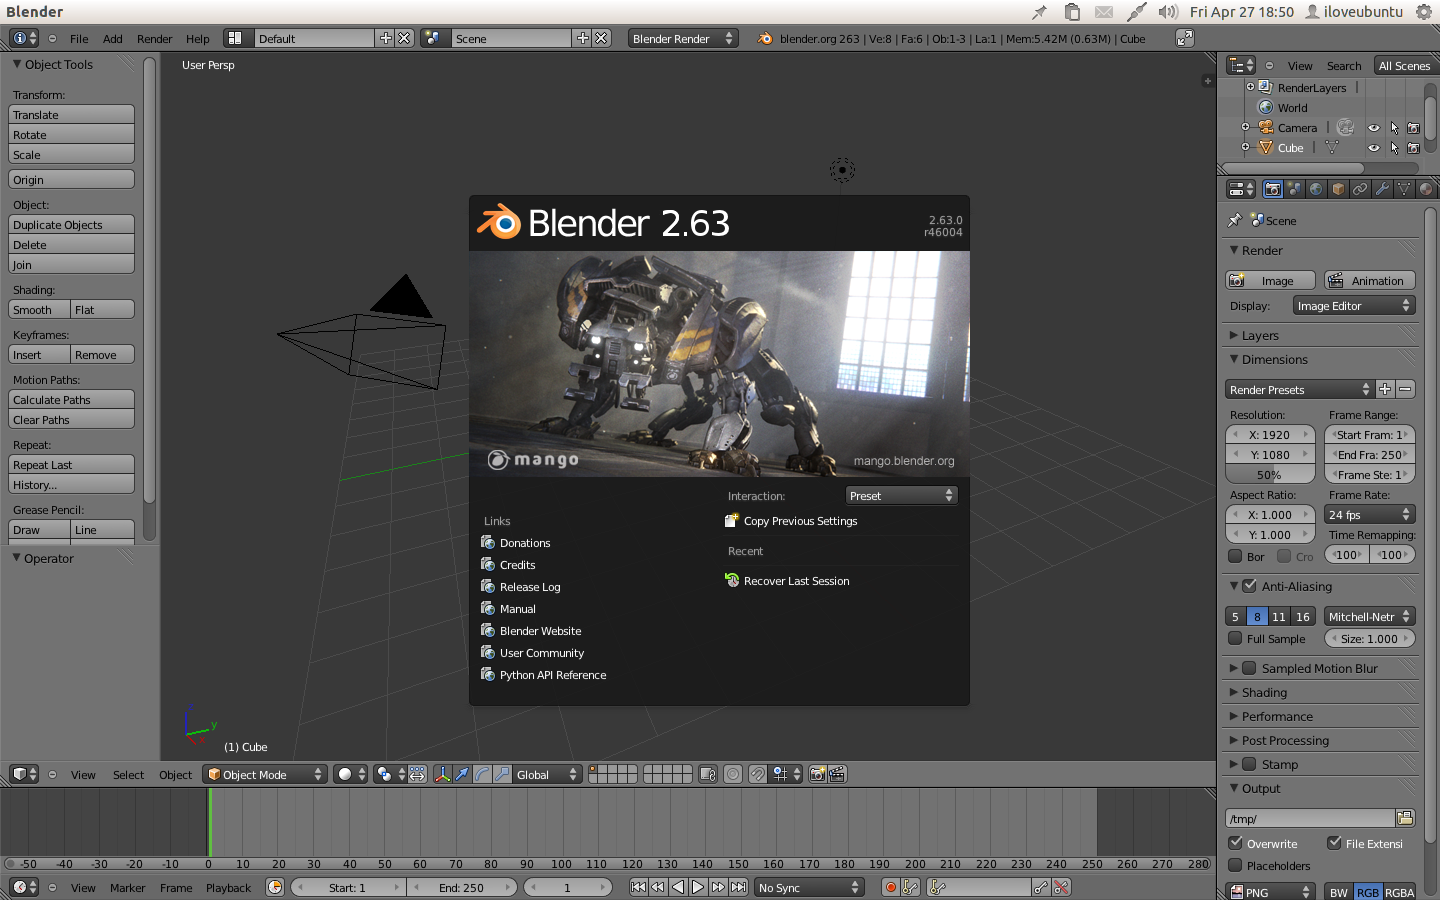Click the automatic keyframe record button
1440x900 pixels.
pos(890,887)
